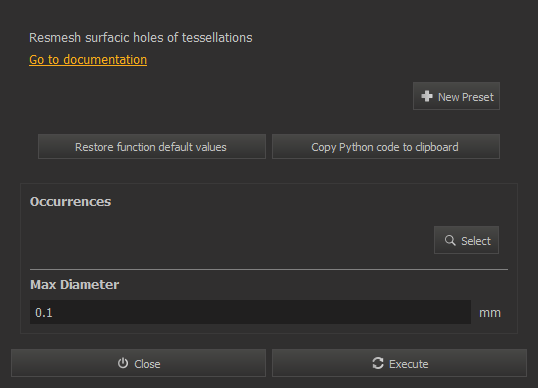Focus the Max Diameter input field

pos(250,312)
